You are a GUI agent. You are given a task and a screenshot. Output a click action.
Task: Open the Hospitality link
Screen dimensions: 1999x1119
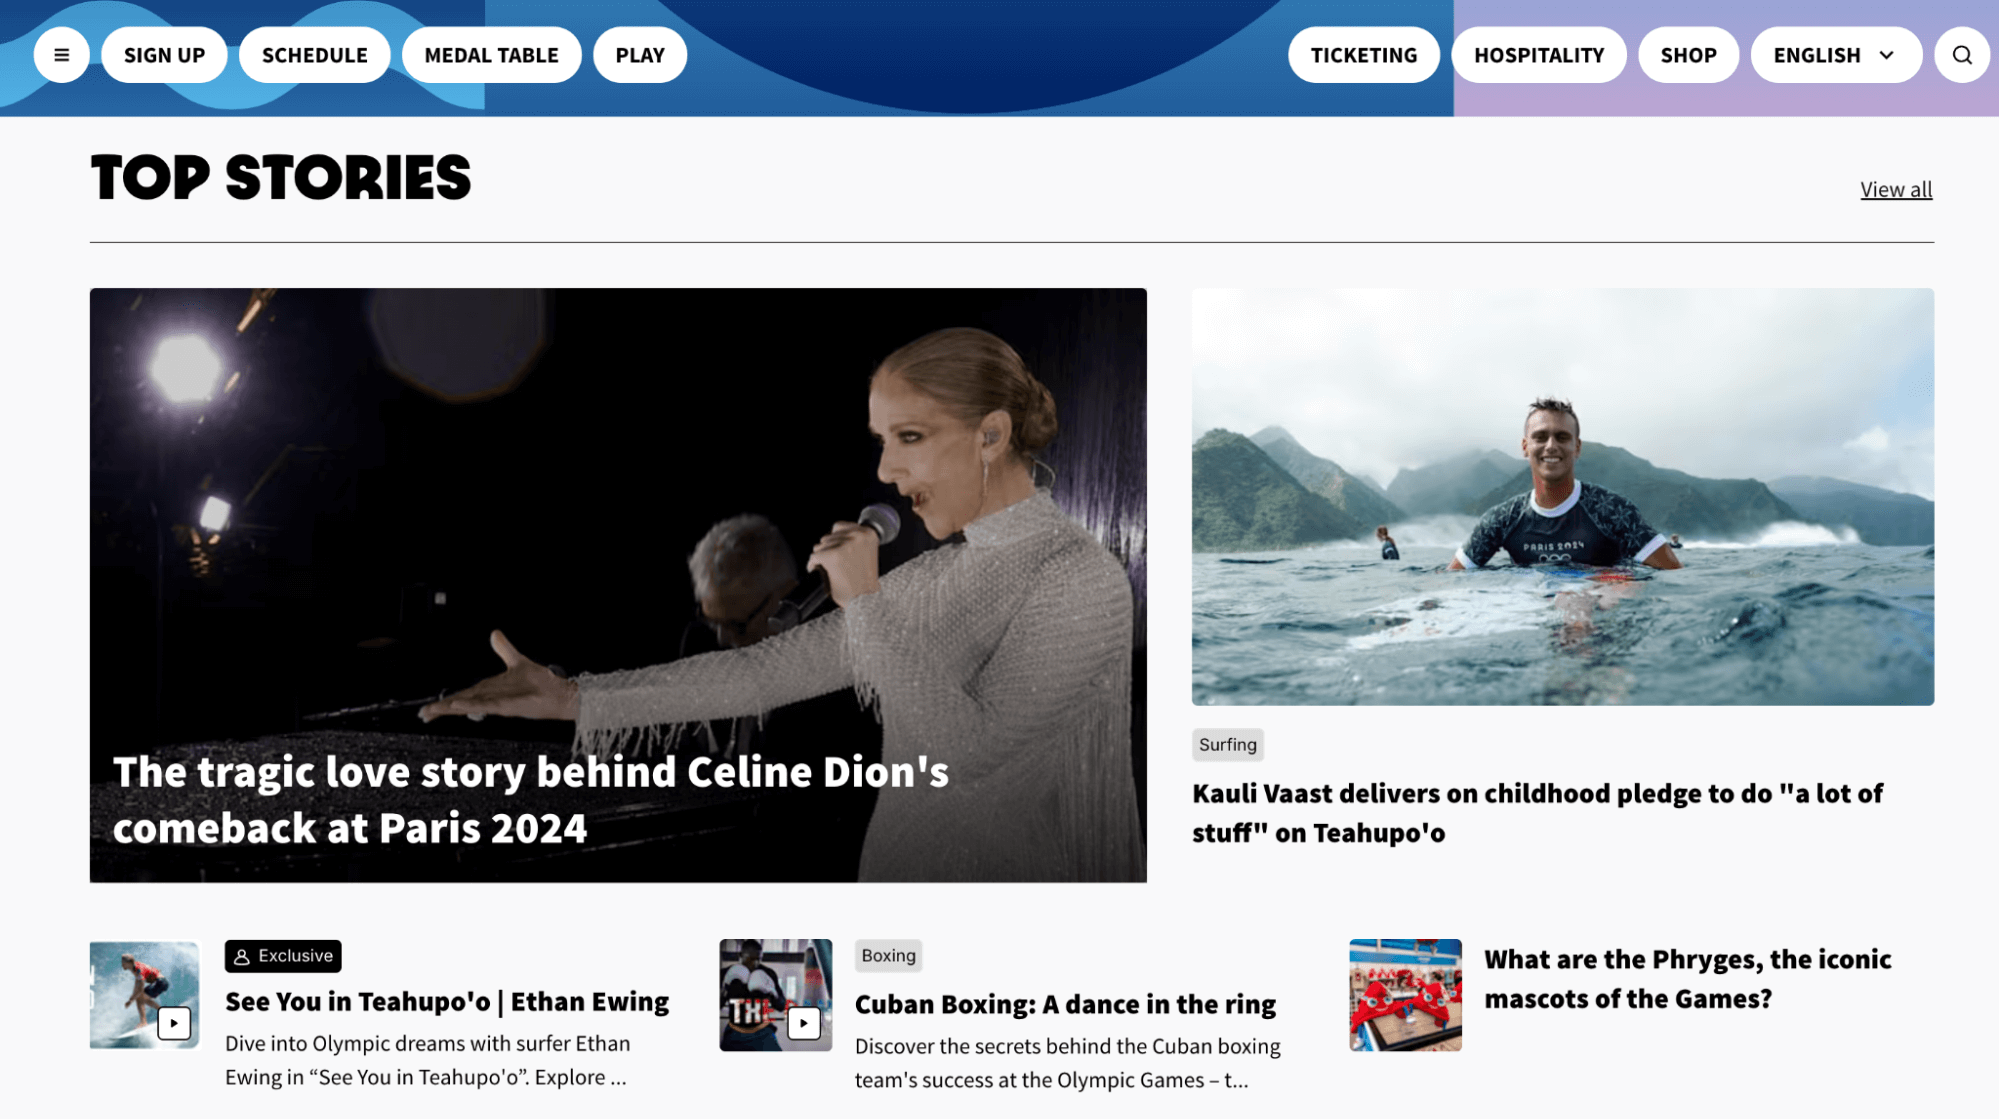(x=1538, y=55)
